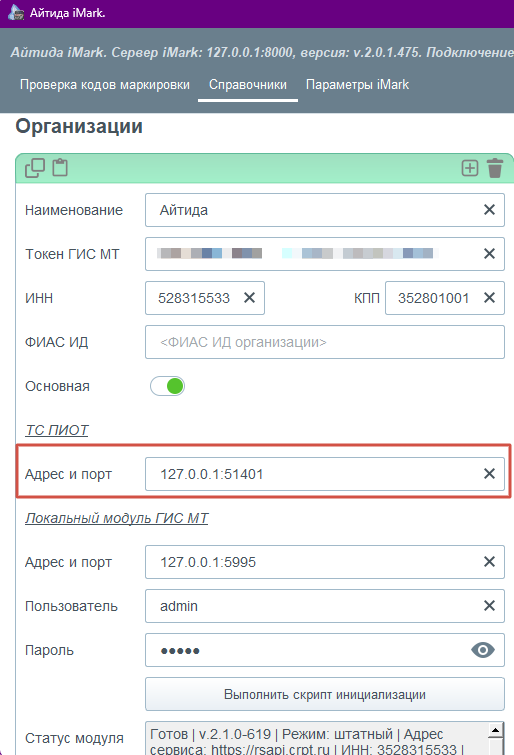
Task: Open the Локальный модуль ГИС МТ link
Action: (117, 518)
